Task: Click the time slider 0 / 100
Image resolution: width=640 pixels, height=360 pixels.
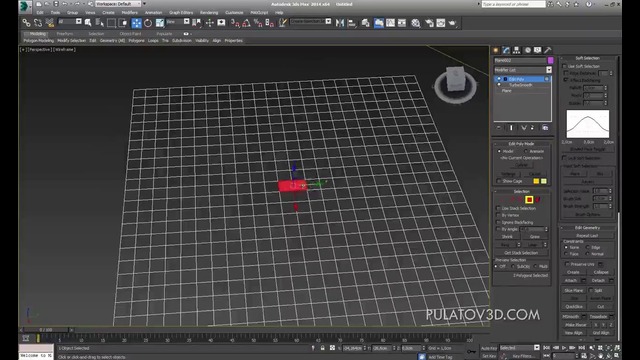Action: 46,330
